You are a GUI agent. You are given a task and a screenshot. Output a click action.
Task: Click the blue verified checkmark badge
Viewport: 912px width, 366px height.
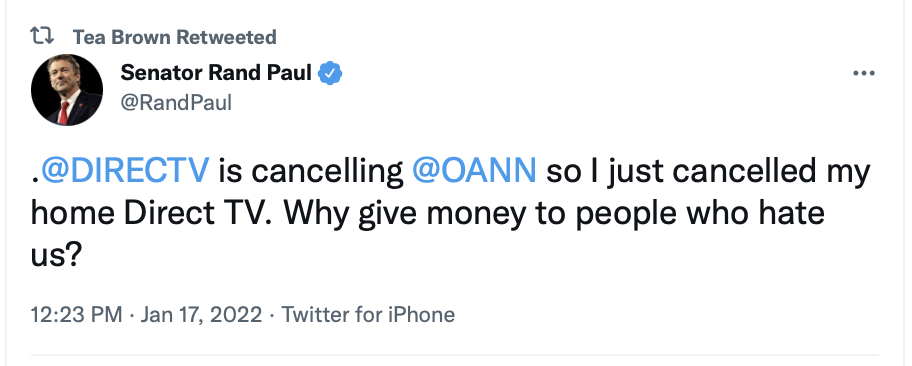(330, 73)
